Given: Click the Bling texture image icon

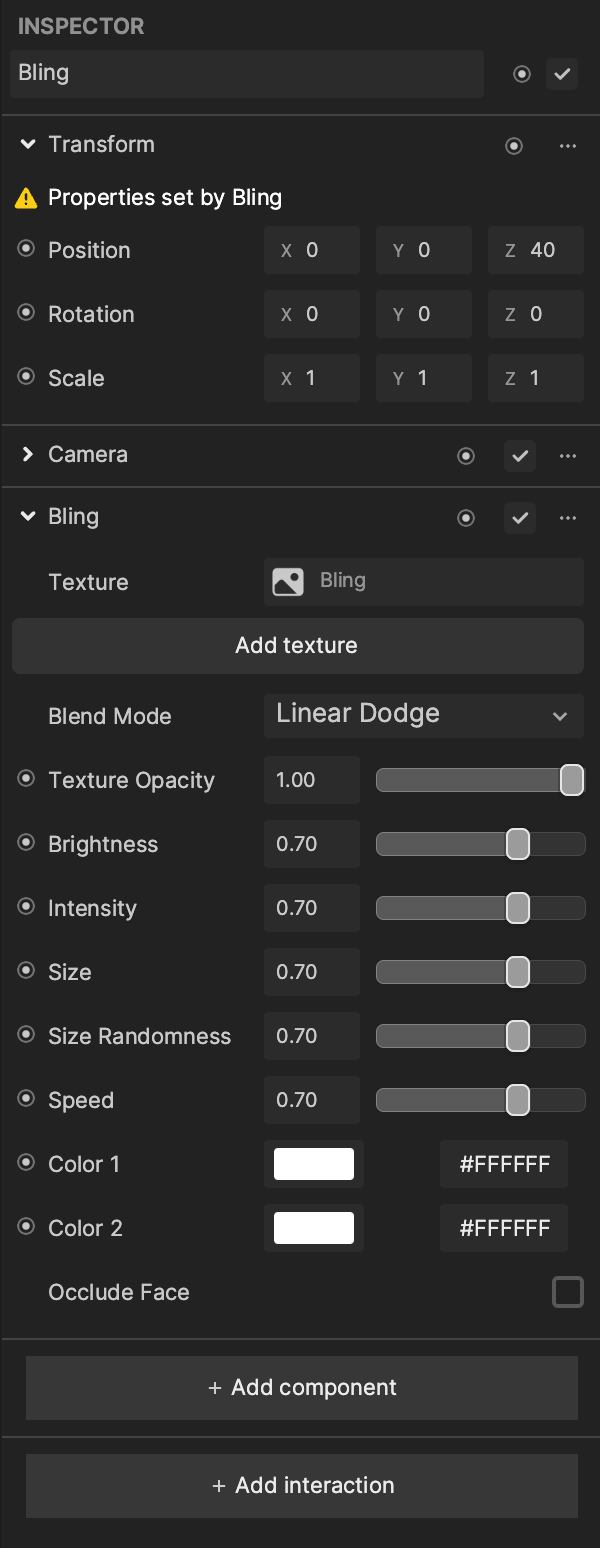Looking at the screenshot, I should point(288,582).
